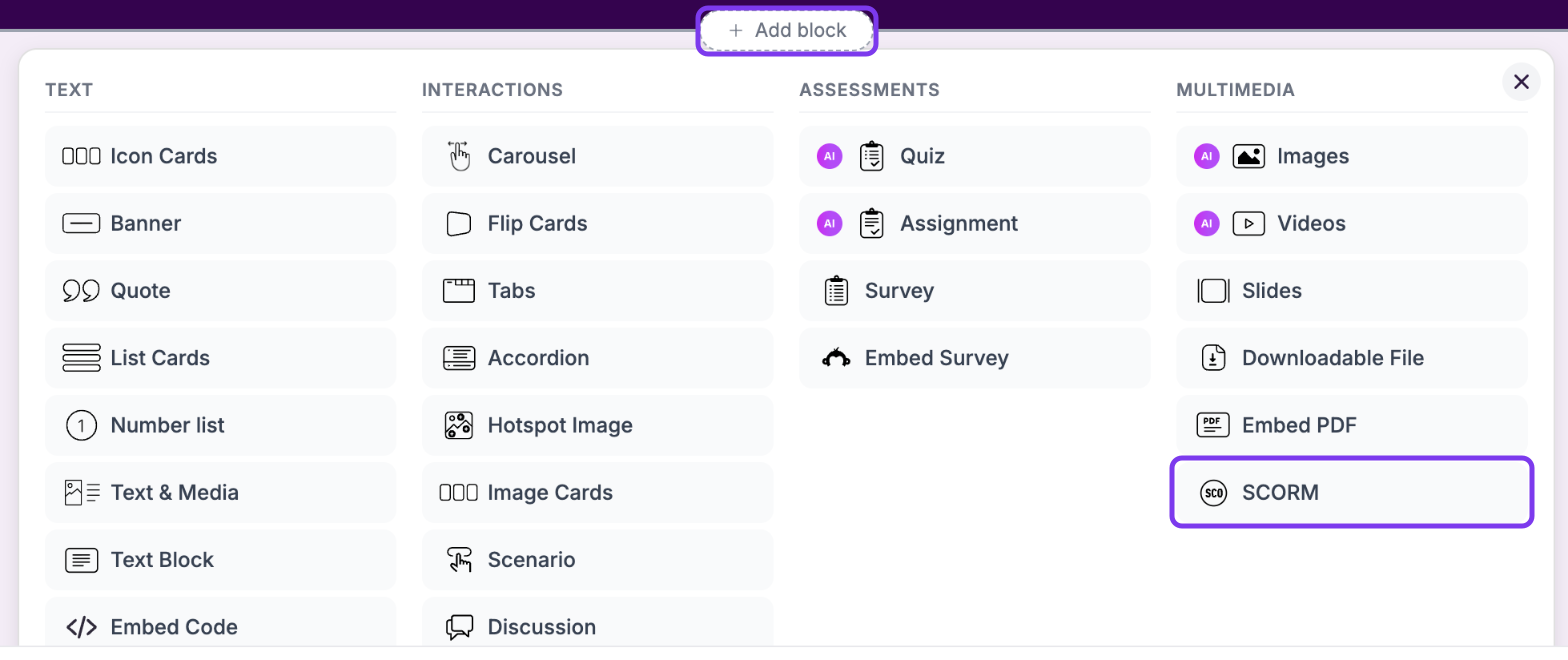
Task: Click the Assignment clipboard icon
Action: coord(872,223)
